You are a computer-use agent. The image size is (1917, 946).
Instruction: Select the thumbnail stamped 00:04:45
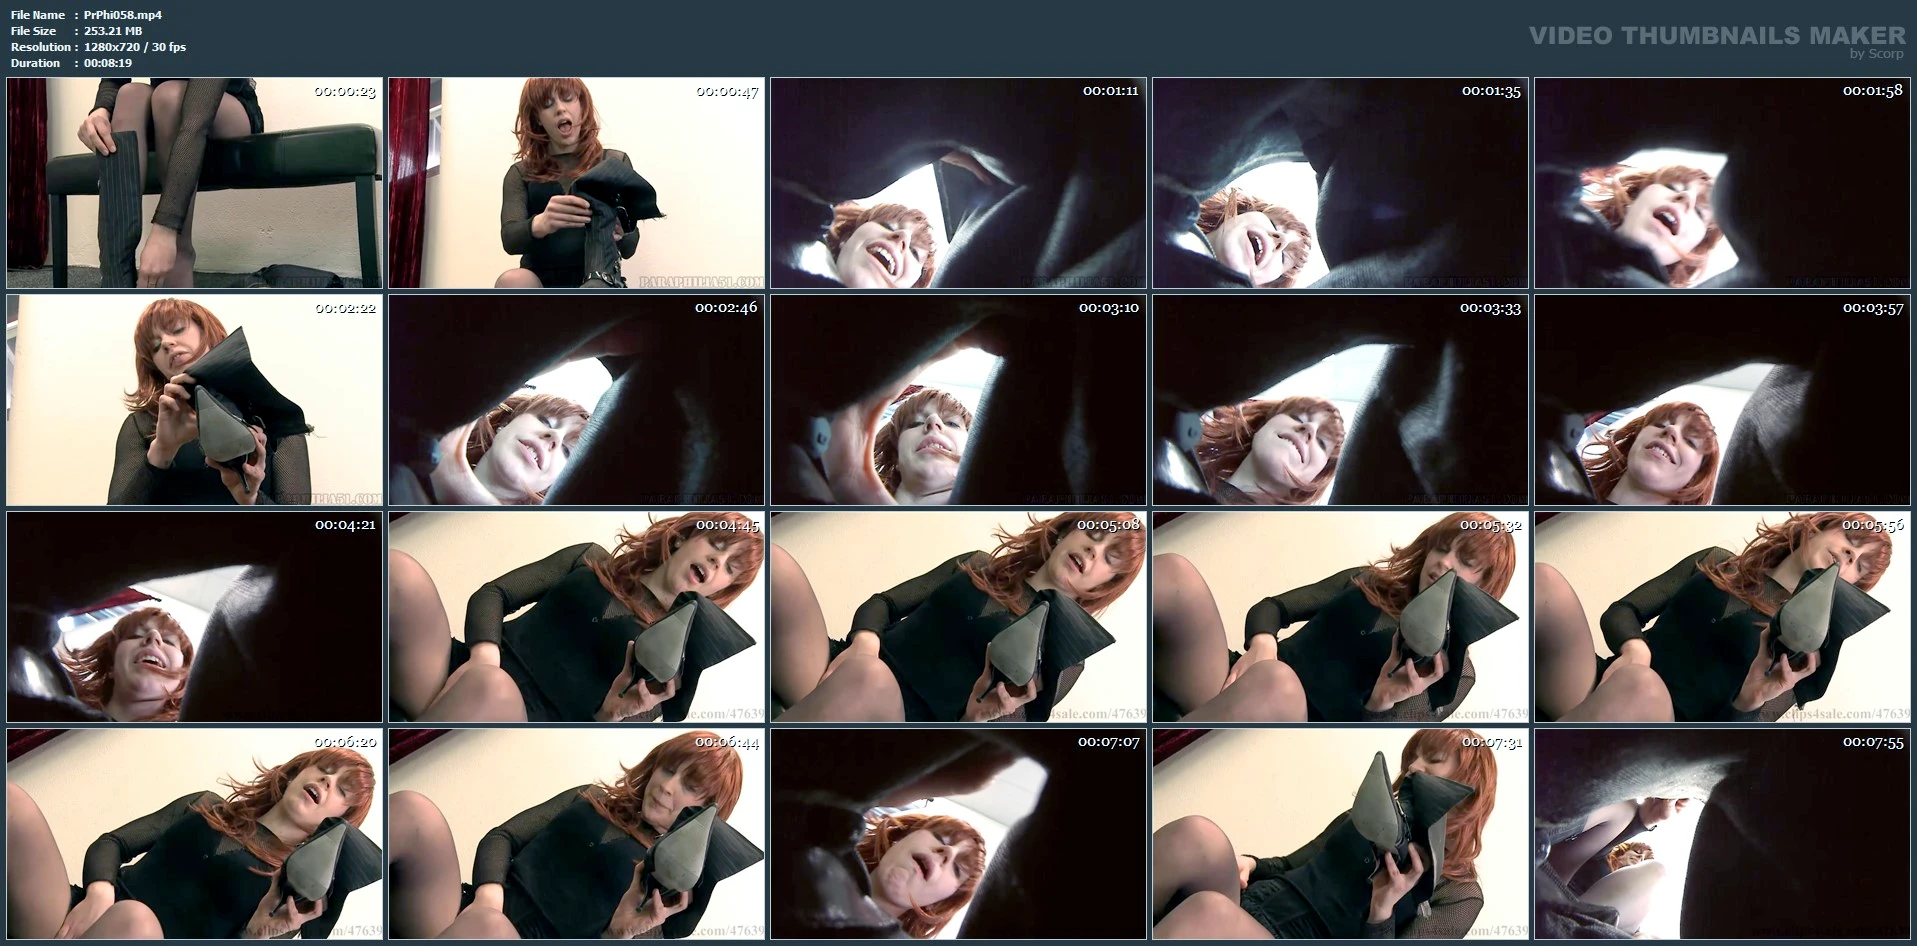pos(577,617)
